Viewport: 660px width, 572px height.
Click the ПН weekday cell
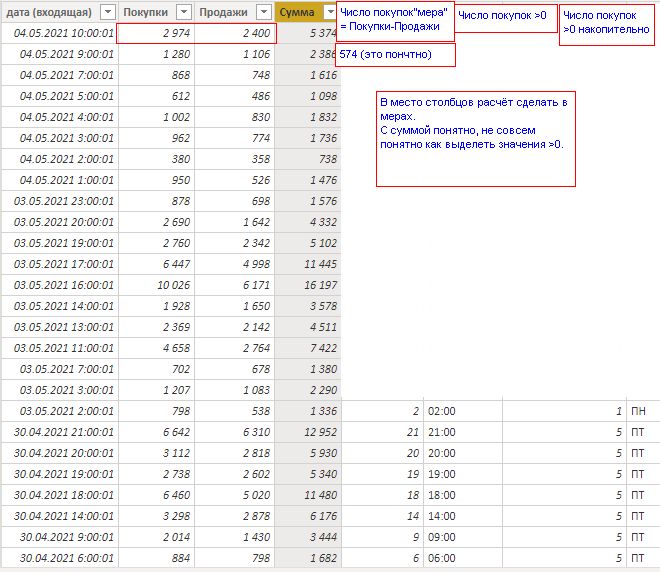click(643, 411)
